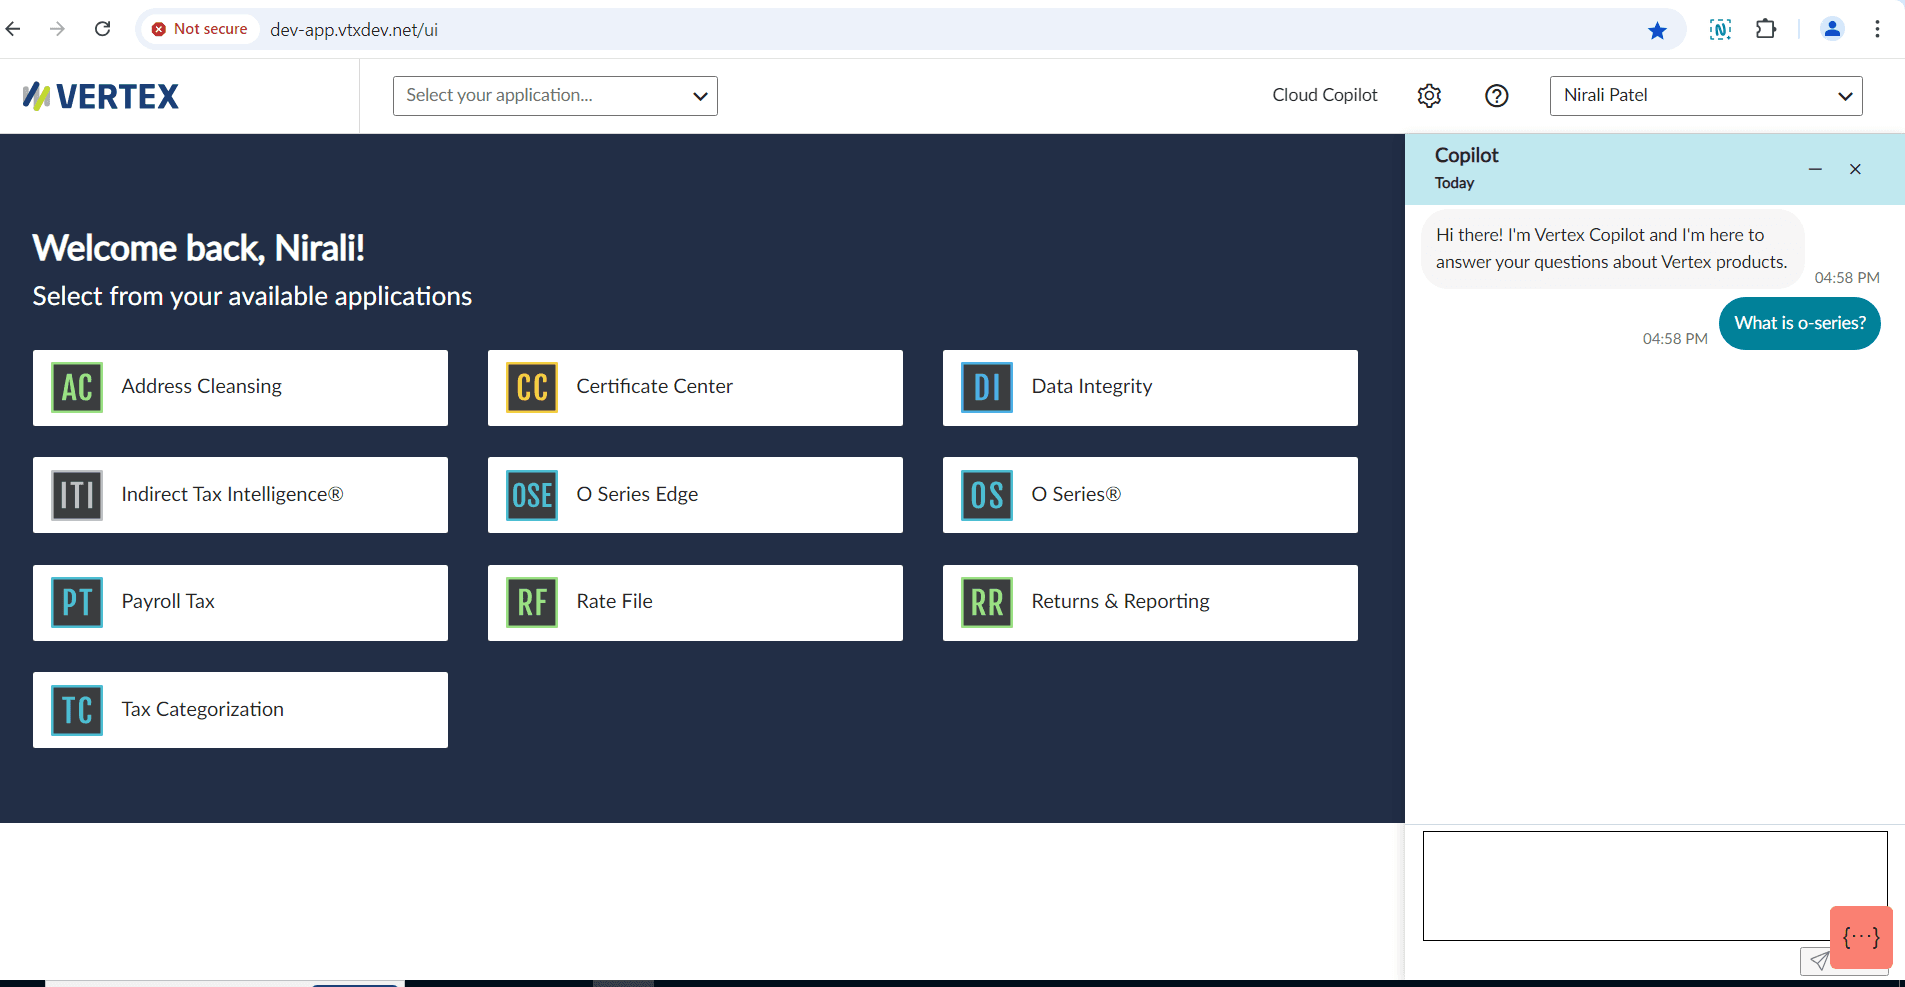Open the O Series Edge OSE icon
This screenshot has width=1905, height=987.
tap(532, 495)
